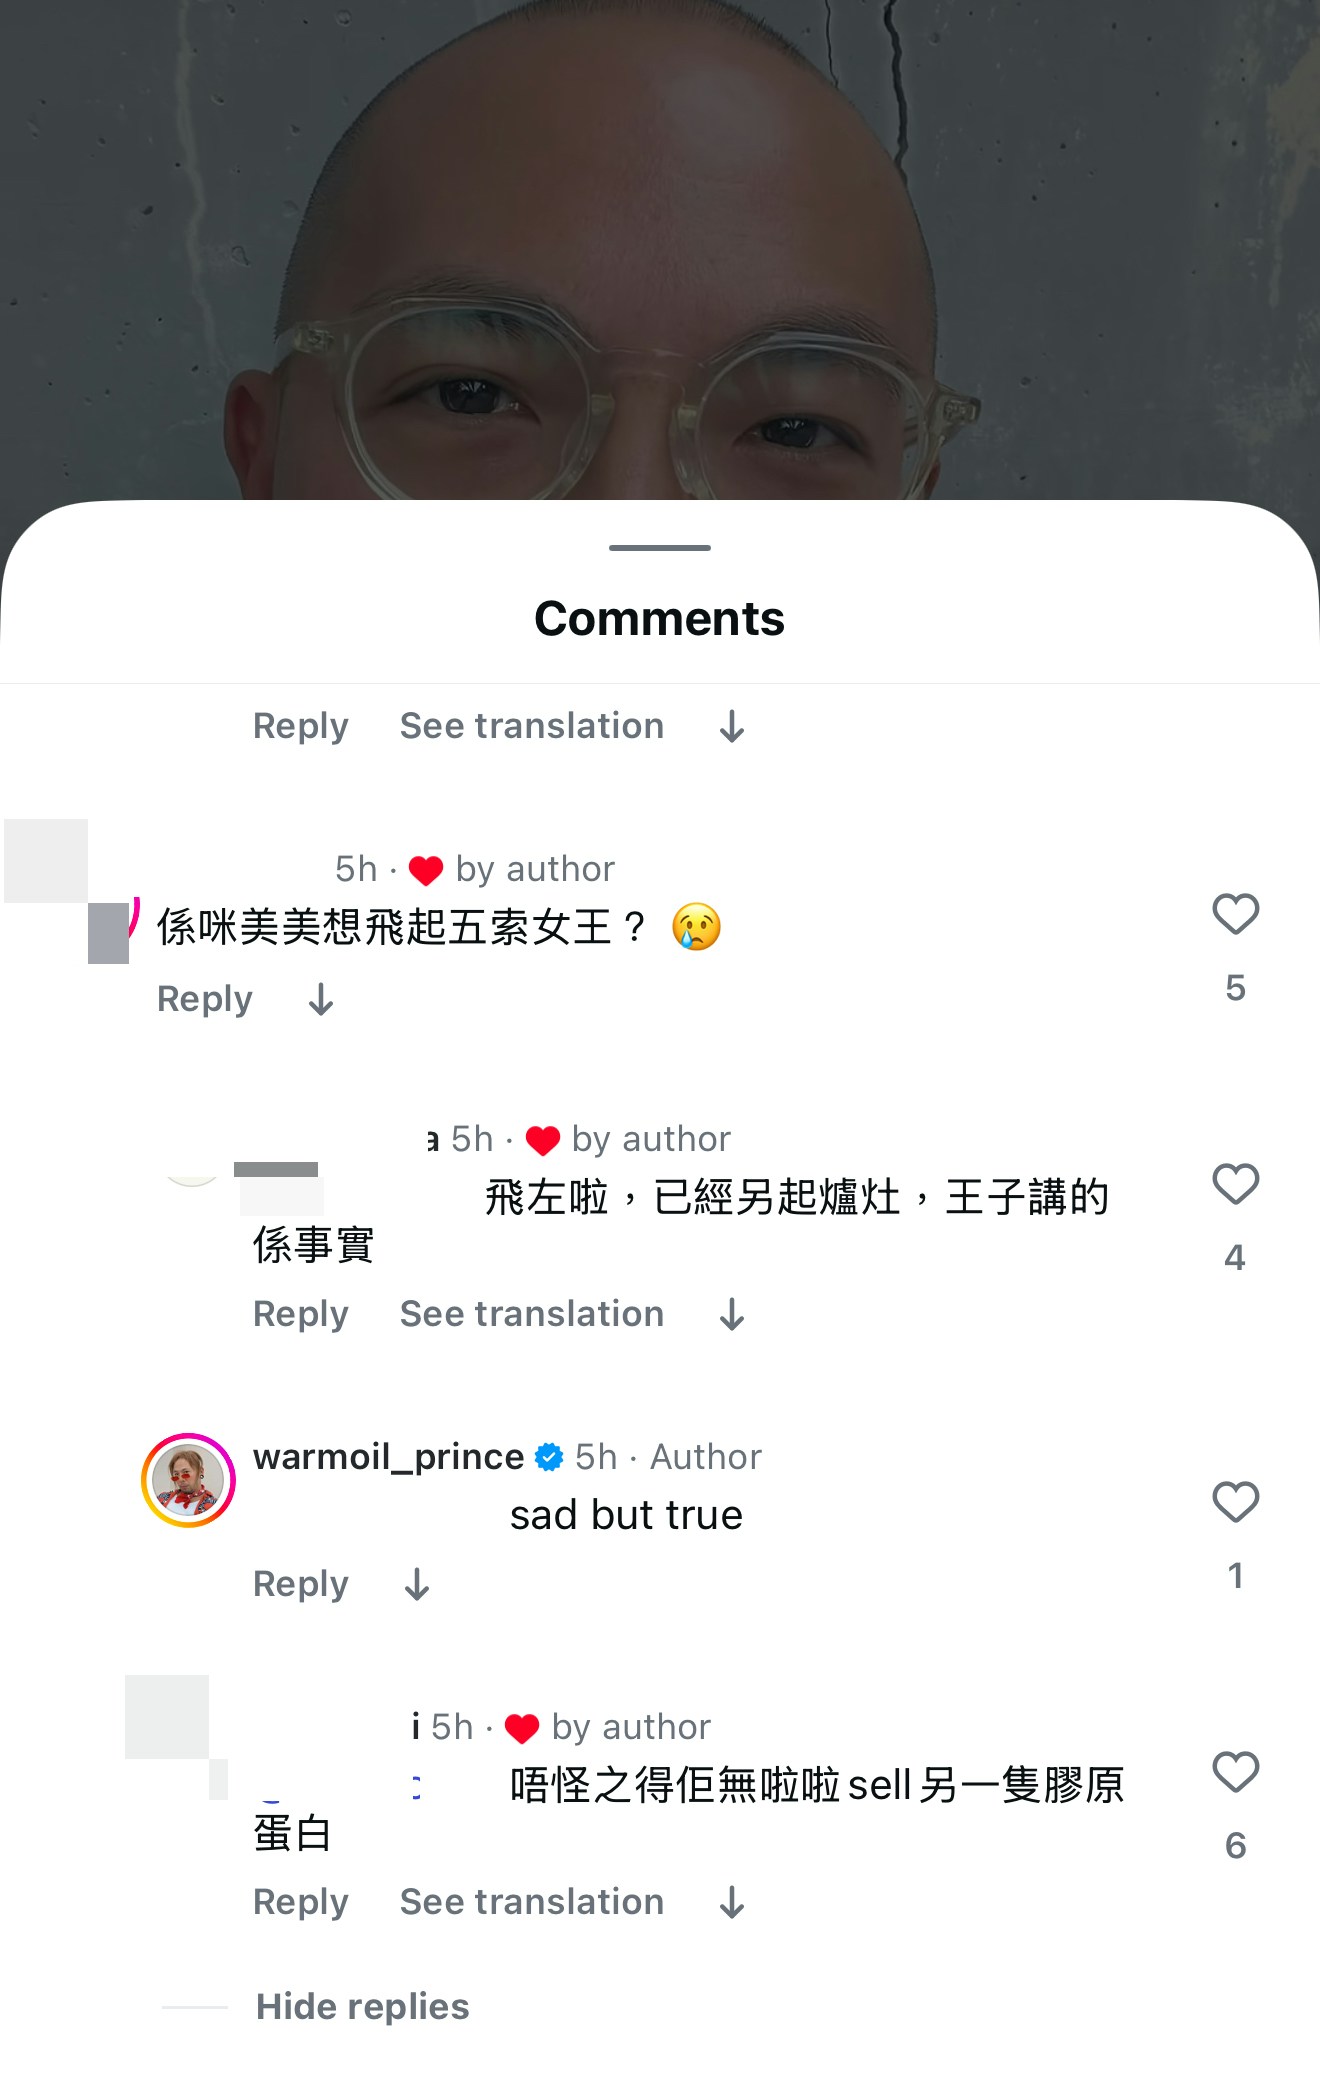See translation of 膠原蛋白 comment
1320x2076 pixels.
[x=532, y=1902]
